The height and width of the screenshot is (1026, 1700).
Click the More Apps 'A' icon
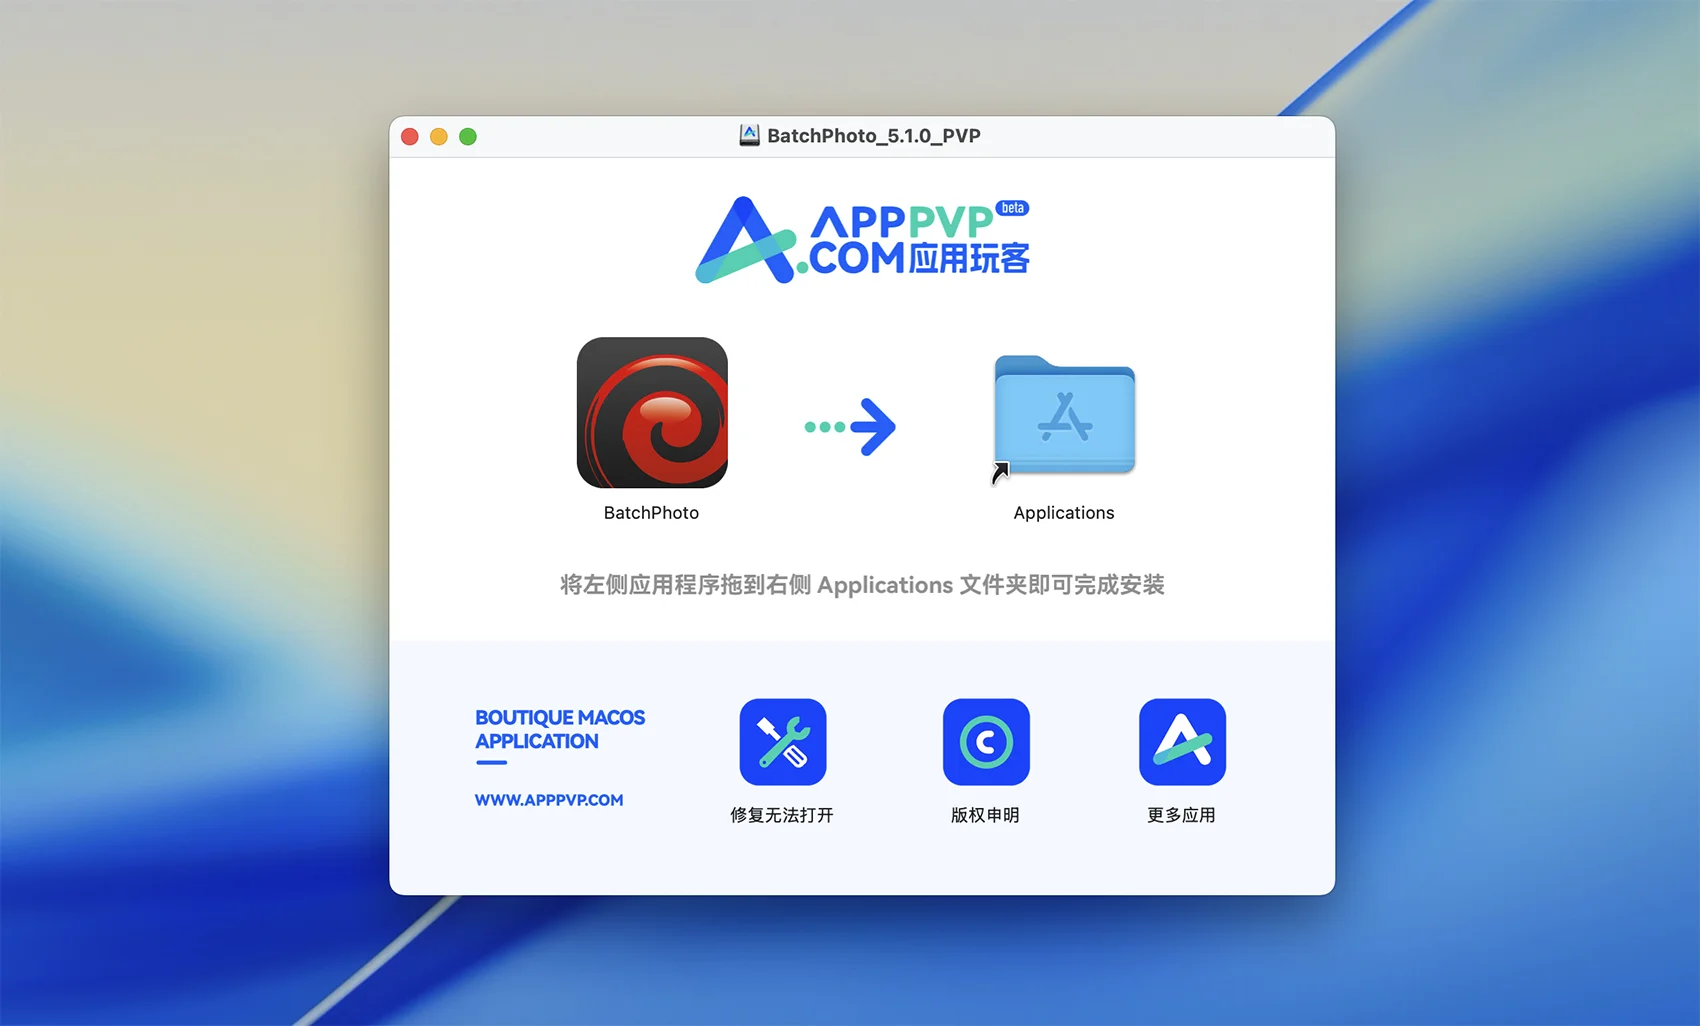(x=1181, y=742)
